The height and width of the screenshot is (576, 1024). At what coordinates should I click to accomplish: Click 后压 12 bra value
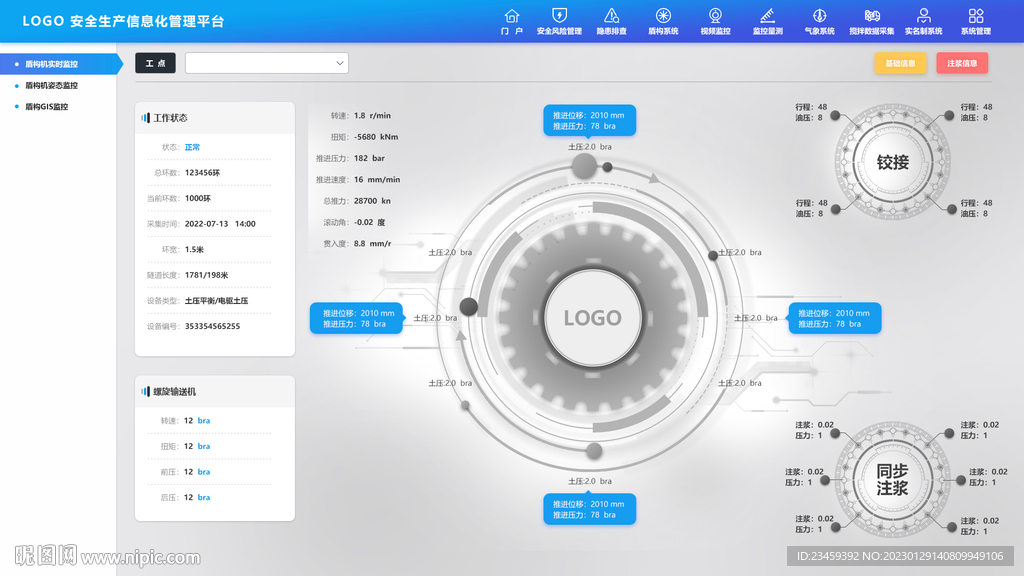[x=197, y=498]
